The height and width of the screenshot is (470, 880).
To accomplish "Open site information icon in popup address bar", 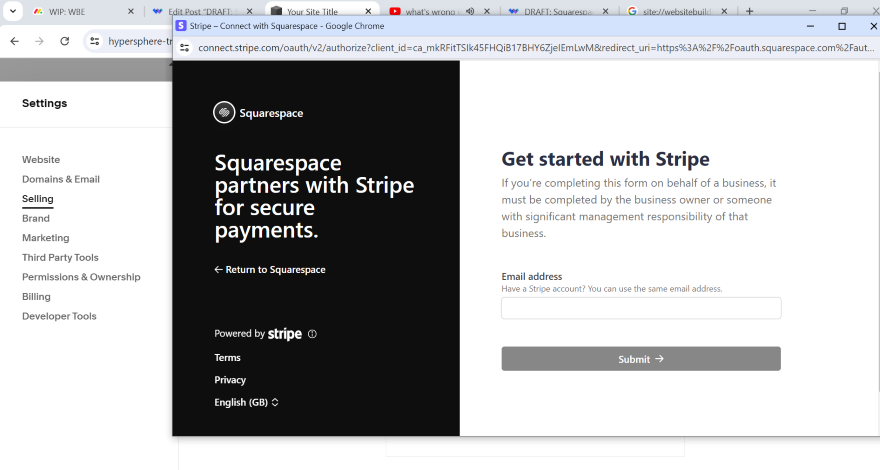I will tap(185, 48).
